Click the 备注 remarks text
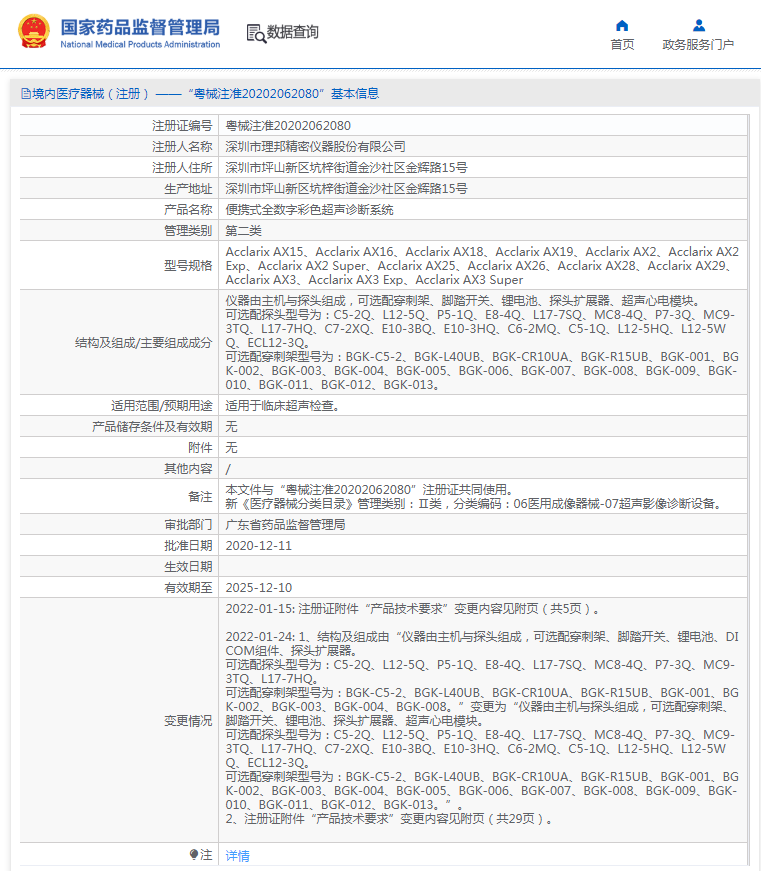The height and width of the screenshot is (871, 761). point(474,497)
